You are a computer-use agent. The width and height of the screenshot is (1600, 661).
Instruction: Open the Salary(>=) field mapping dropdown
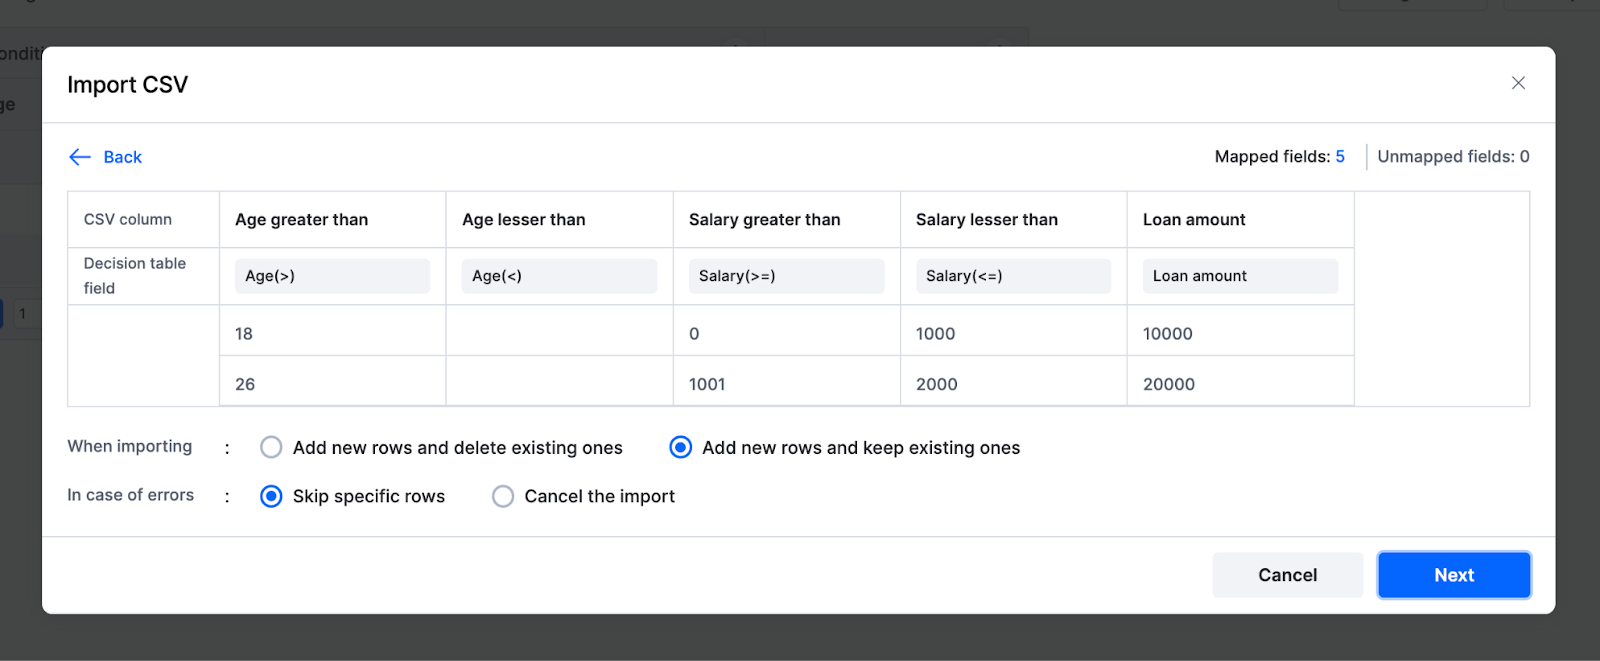pyautogui.click(x=786, y=276)
